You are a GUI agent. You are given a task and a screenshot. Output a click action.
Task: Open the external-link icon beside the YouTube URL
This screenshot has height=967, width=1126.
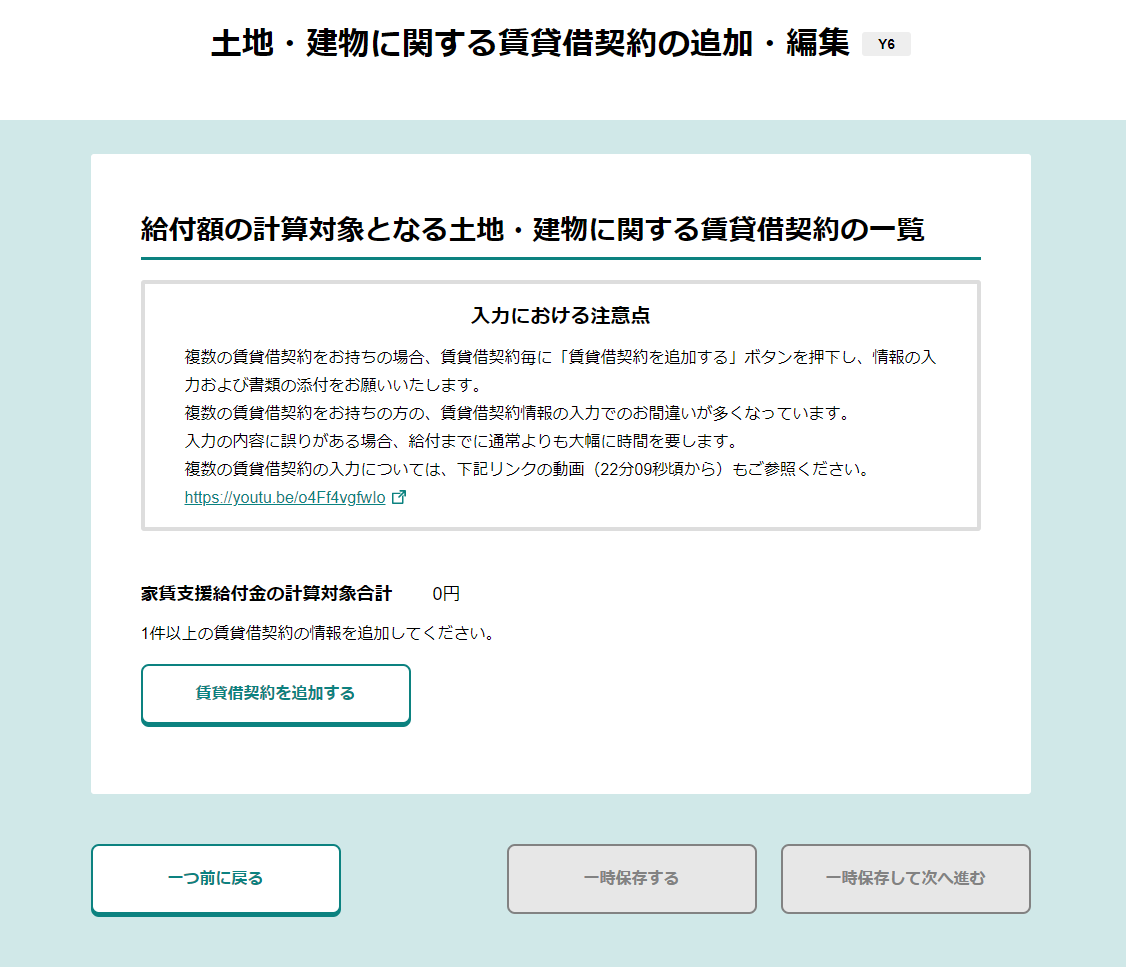point(399,498)
